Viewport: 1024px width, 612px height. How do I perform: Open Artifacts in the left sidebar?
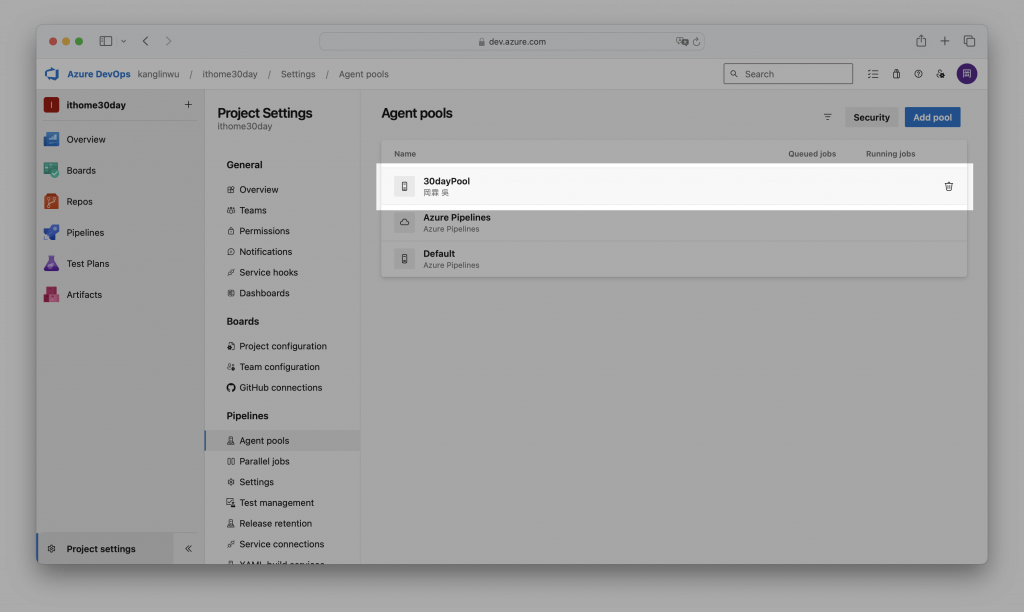tap(84, 295)
